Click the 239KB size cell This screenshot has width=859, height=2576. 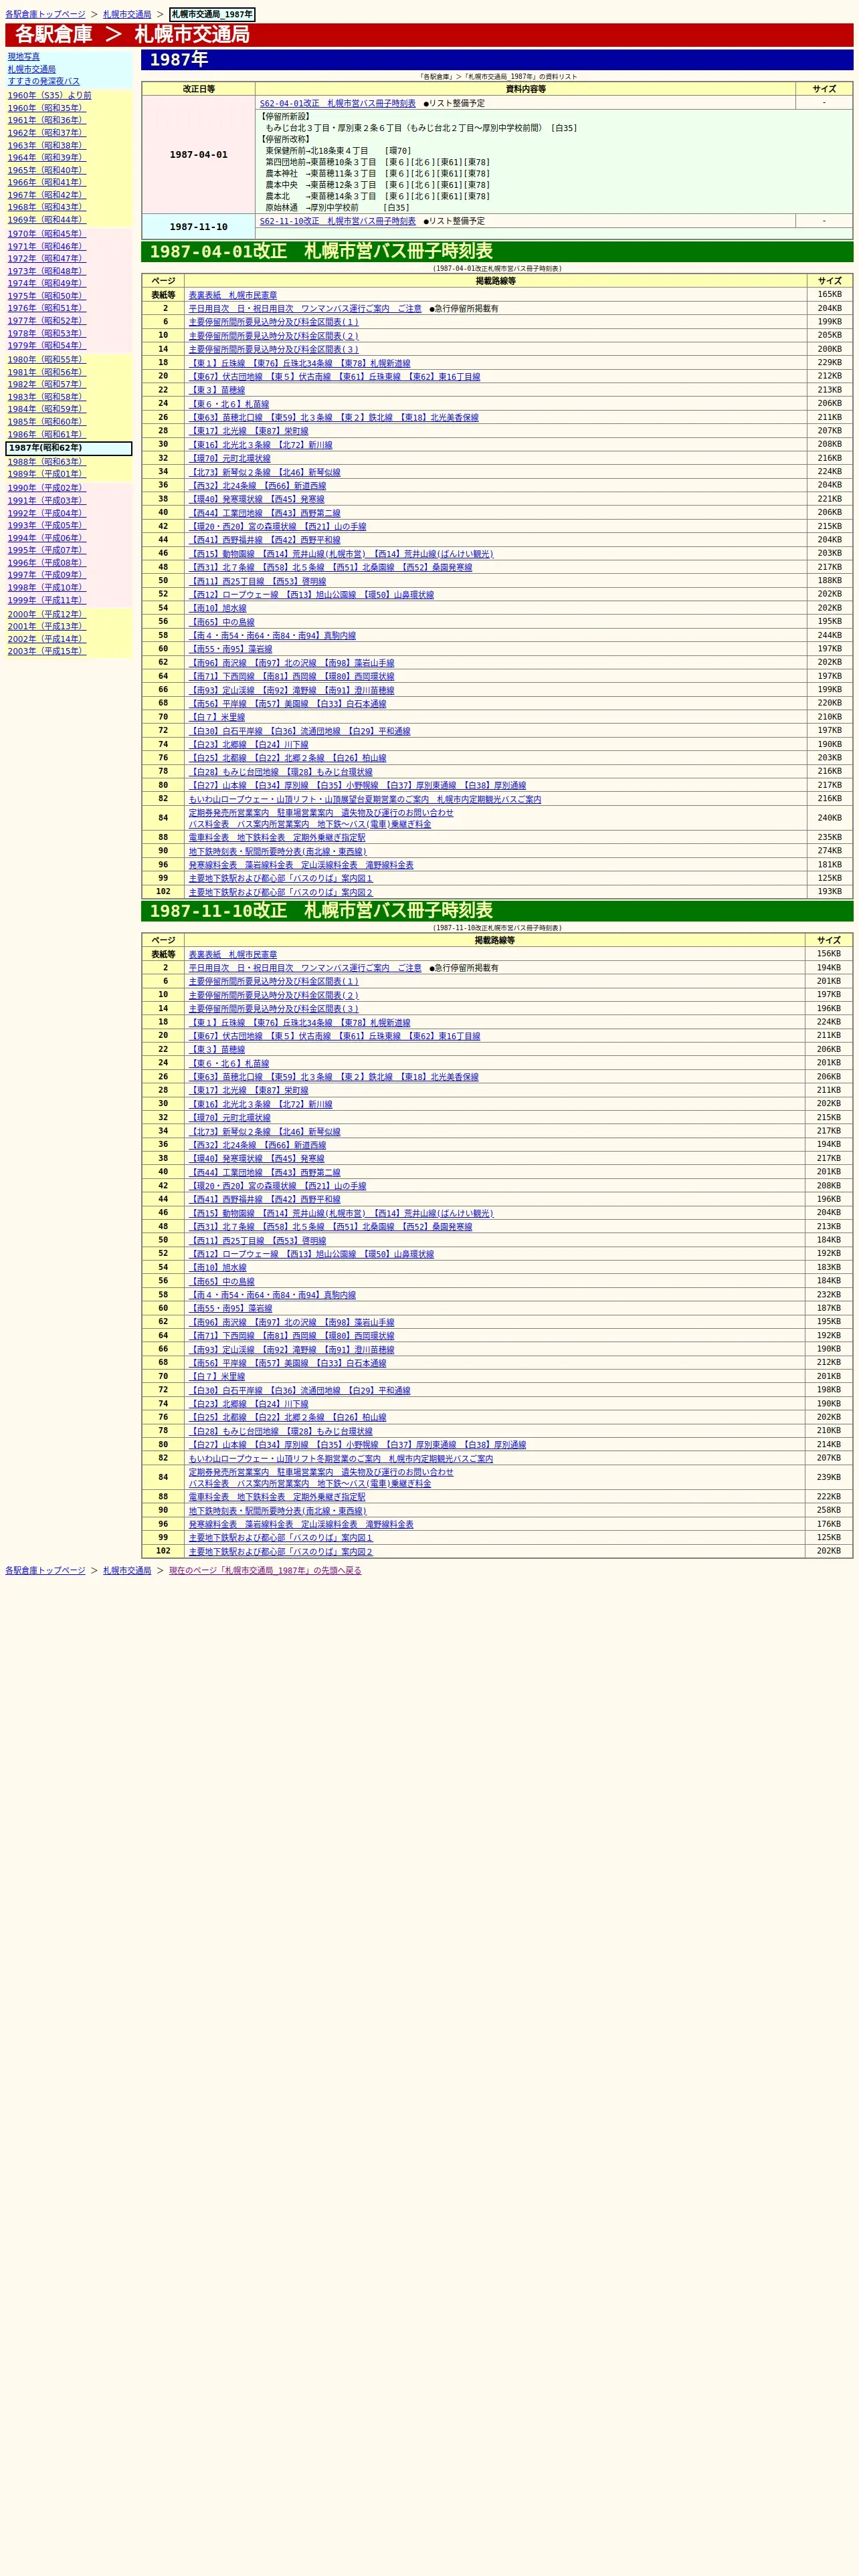(x=829, y=1477)
